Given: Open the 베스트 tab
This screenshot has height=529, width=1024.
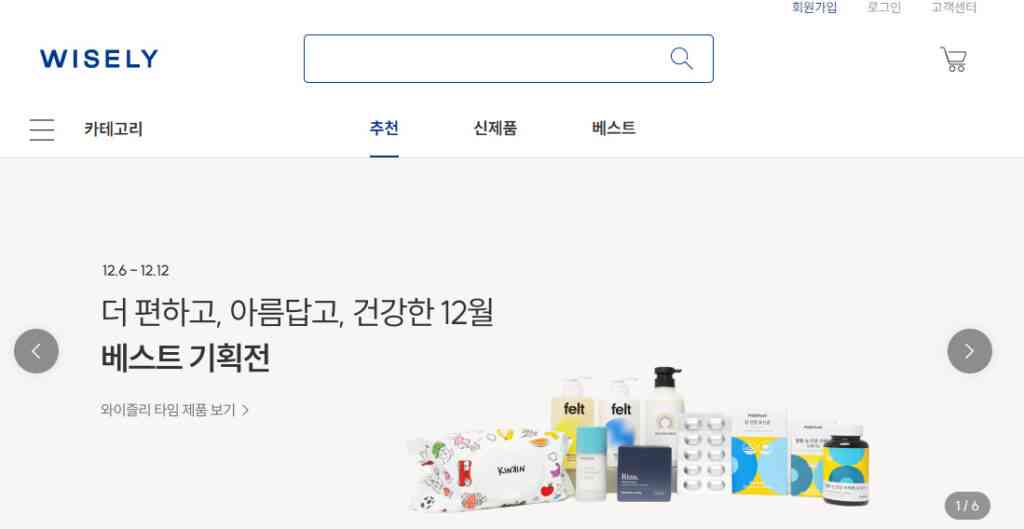Looking at the screenshot, I should pyautogui.click(x=613, y=128).
